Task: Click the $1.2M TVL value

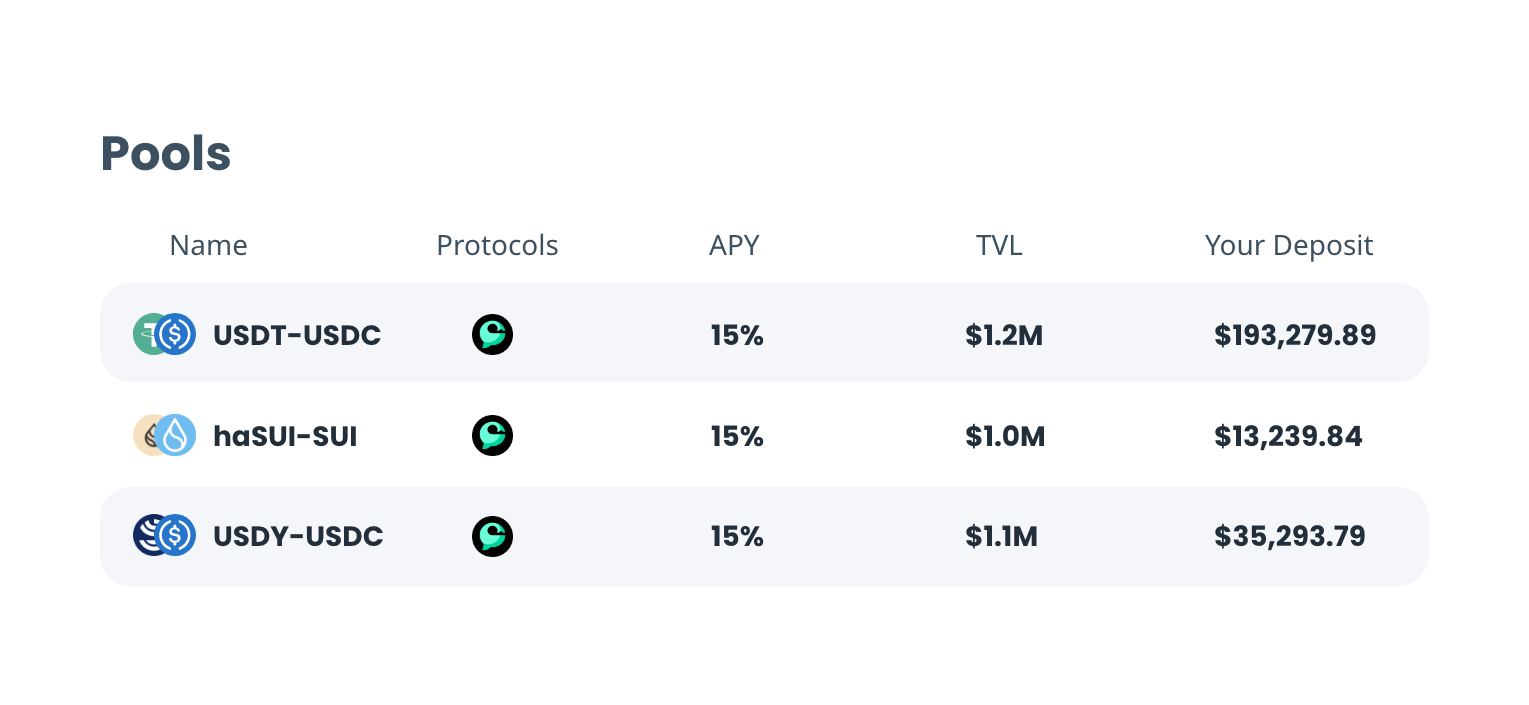Action: [x=1004, y=335]
